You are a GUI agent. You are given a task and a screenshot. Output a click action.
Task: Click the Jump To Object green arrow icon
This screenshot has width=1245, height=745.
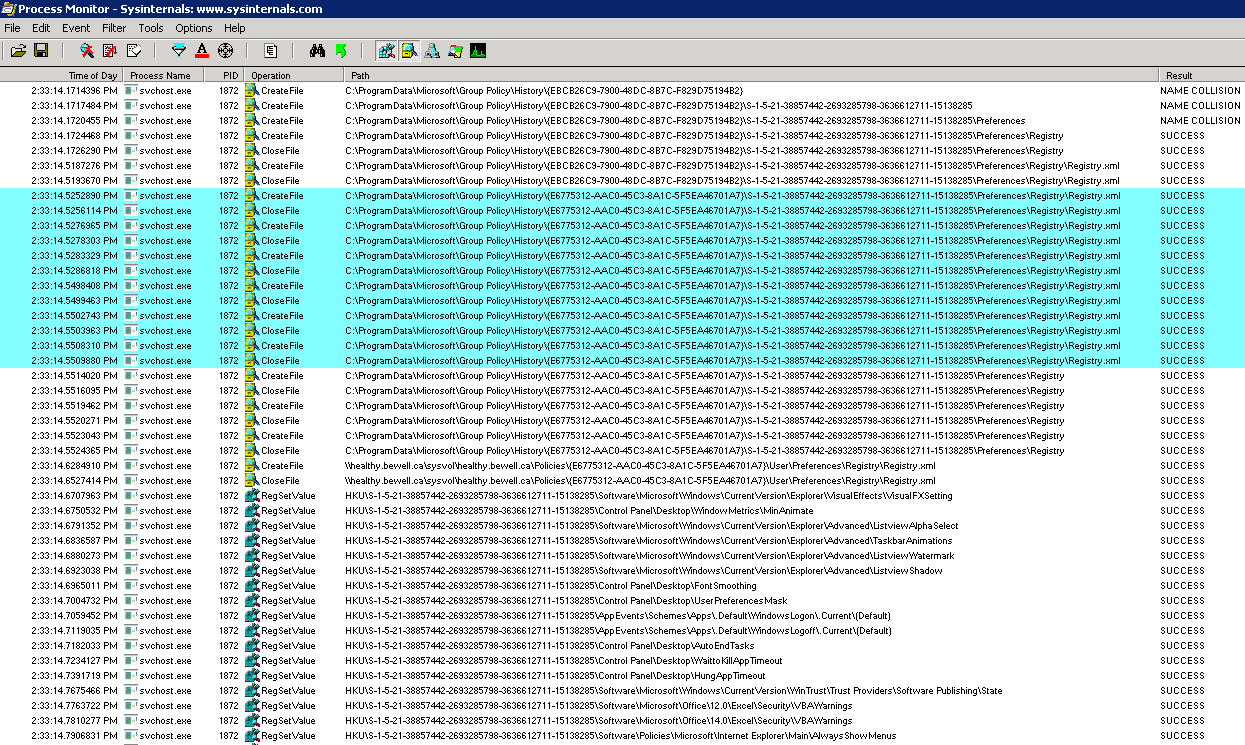pyautogui.click(x=340, y=50)
